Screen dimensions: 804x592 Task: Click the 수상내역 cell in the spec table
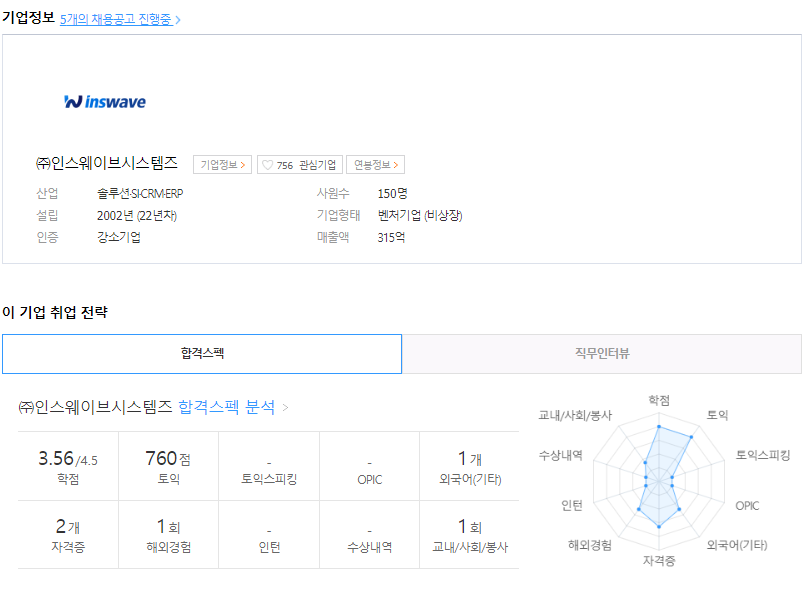pos(370,535)
